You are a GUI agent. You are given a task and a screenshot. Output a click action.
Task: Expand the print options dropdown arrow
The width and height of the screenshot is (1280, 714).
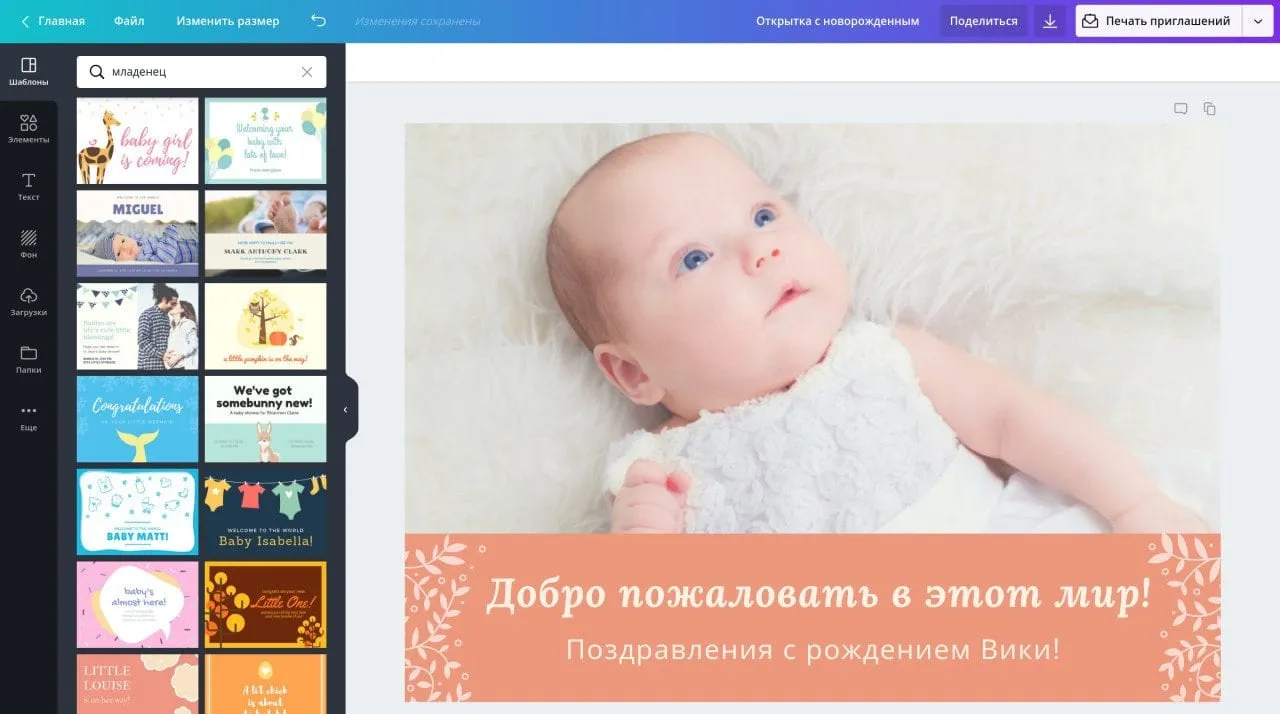tap(1257, 21)
